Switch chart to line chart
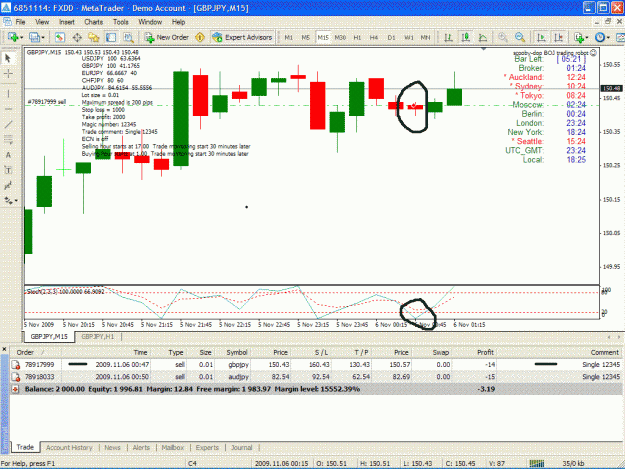 point(482,37)
